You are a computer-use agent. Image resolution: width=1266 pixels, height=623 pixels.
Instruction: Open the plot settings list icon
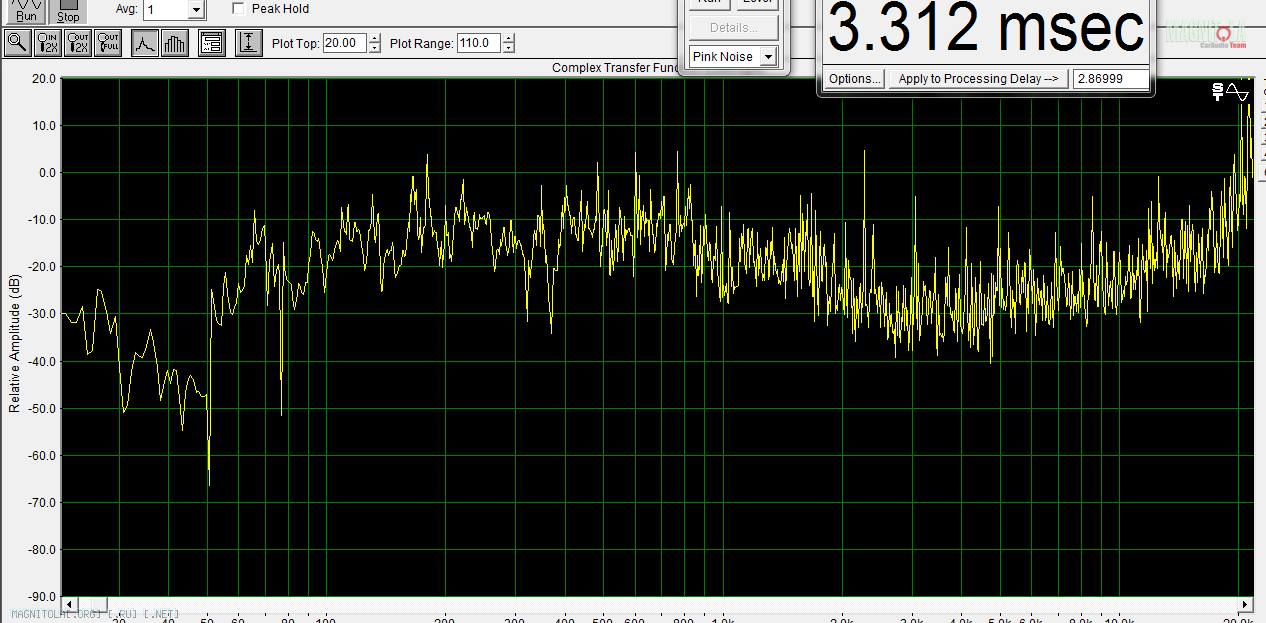coord(211,42)
